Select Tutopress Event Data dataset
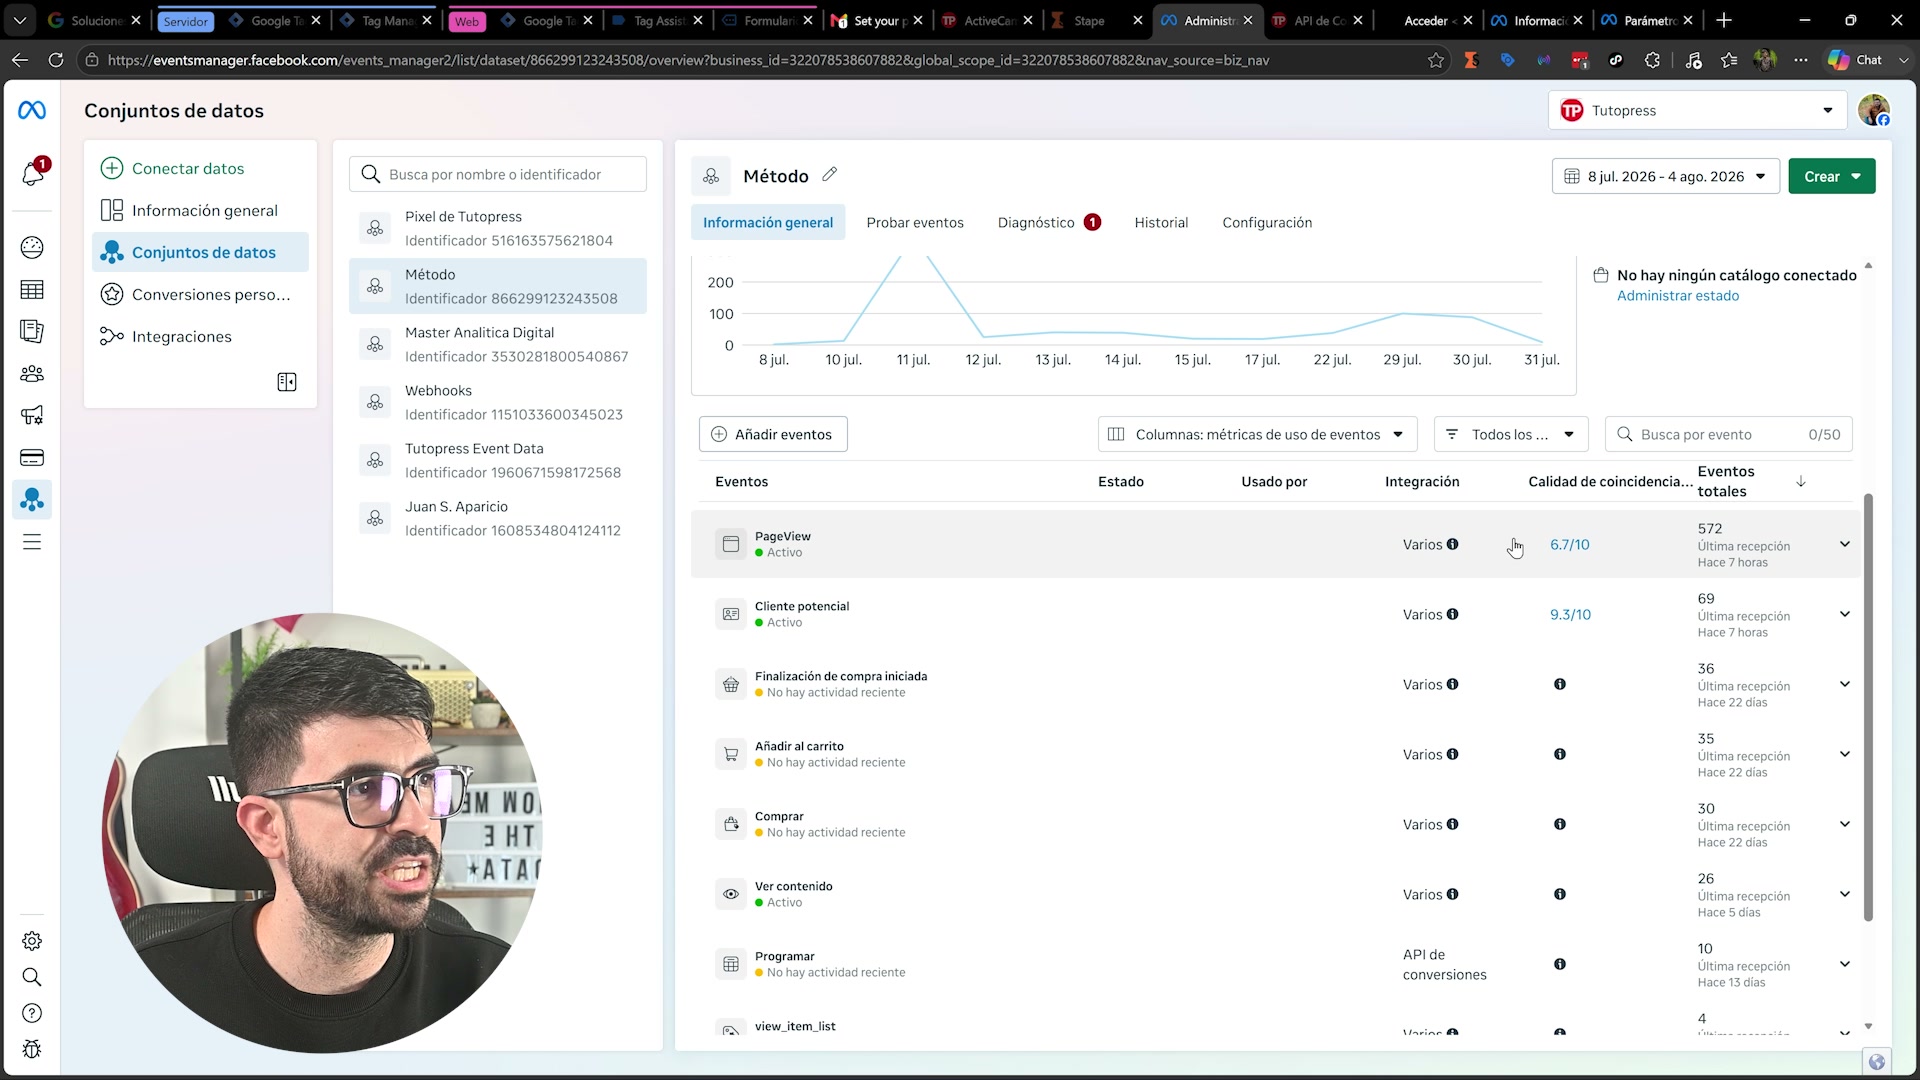The height and width of the screenshot is (1080, 1920). click(x=498, y=460)
